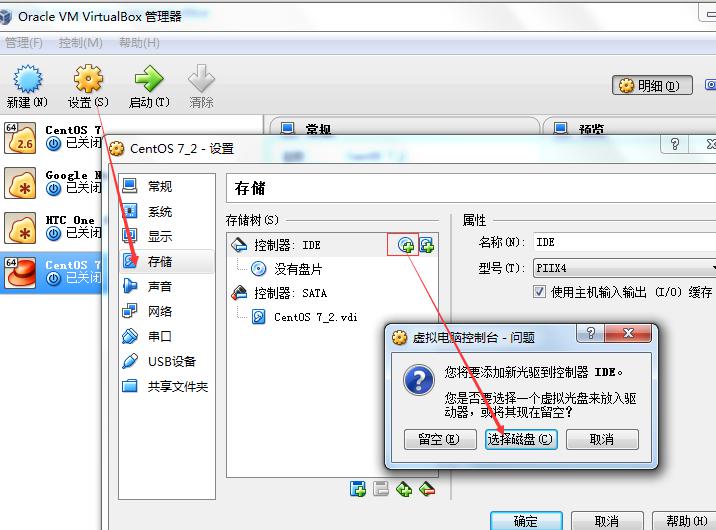Open the 共享文件夹 (Shared folders) category
This screenshot has height=530, width=716.
167,387
